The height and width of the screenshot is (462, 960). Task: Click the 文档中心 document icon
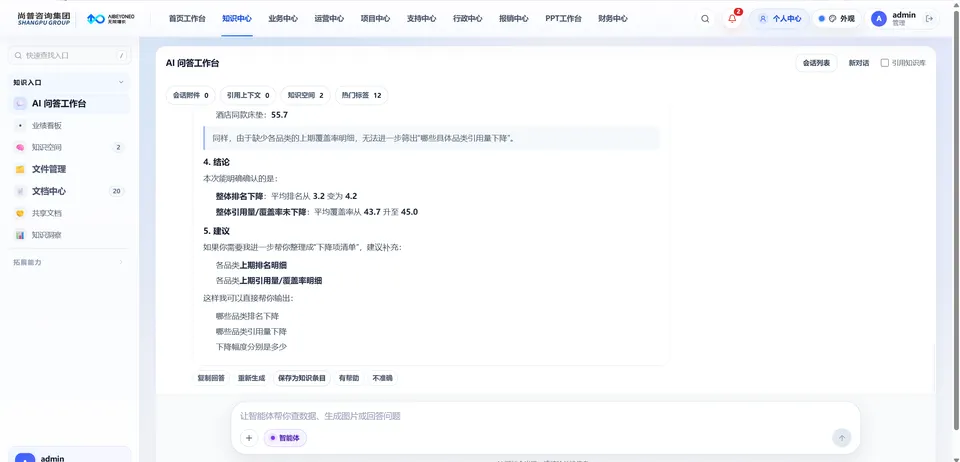coord(20,192)
